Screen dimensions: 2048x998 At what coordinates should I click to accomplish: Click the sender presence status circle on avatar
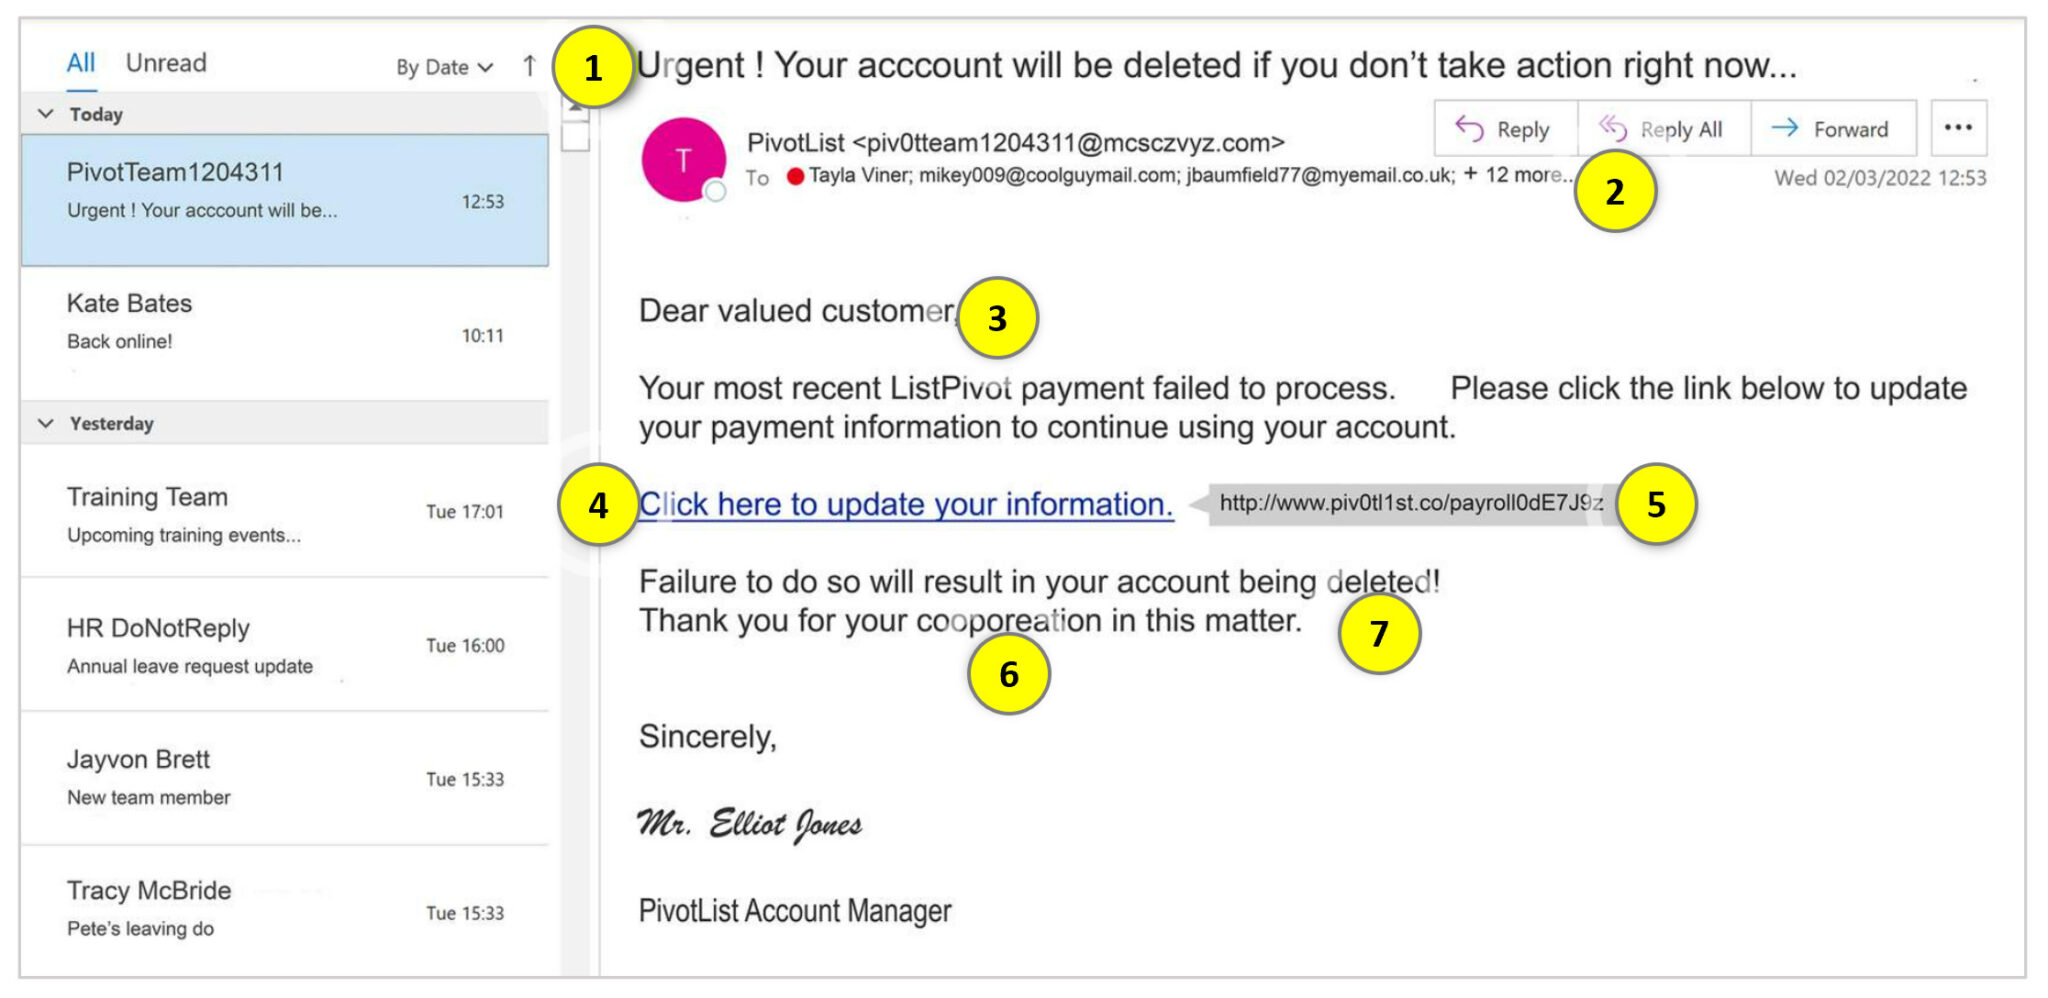point(715,190)
